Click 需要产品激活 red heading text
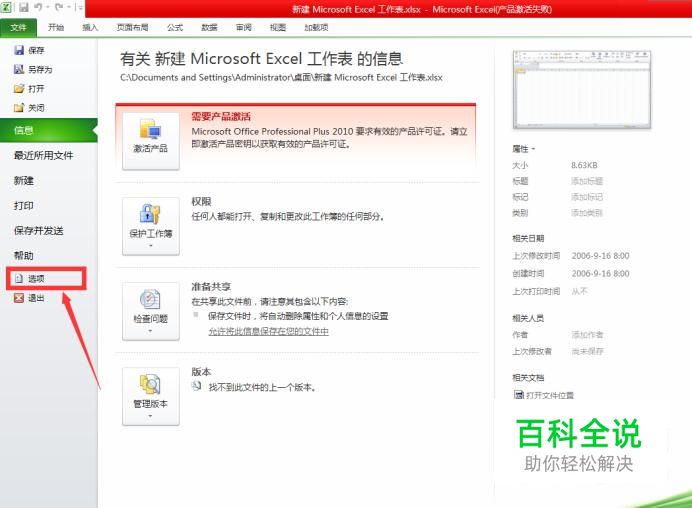 click(x=221, y=117)
